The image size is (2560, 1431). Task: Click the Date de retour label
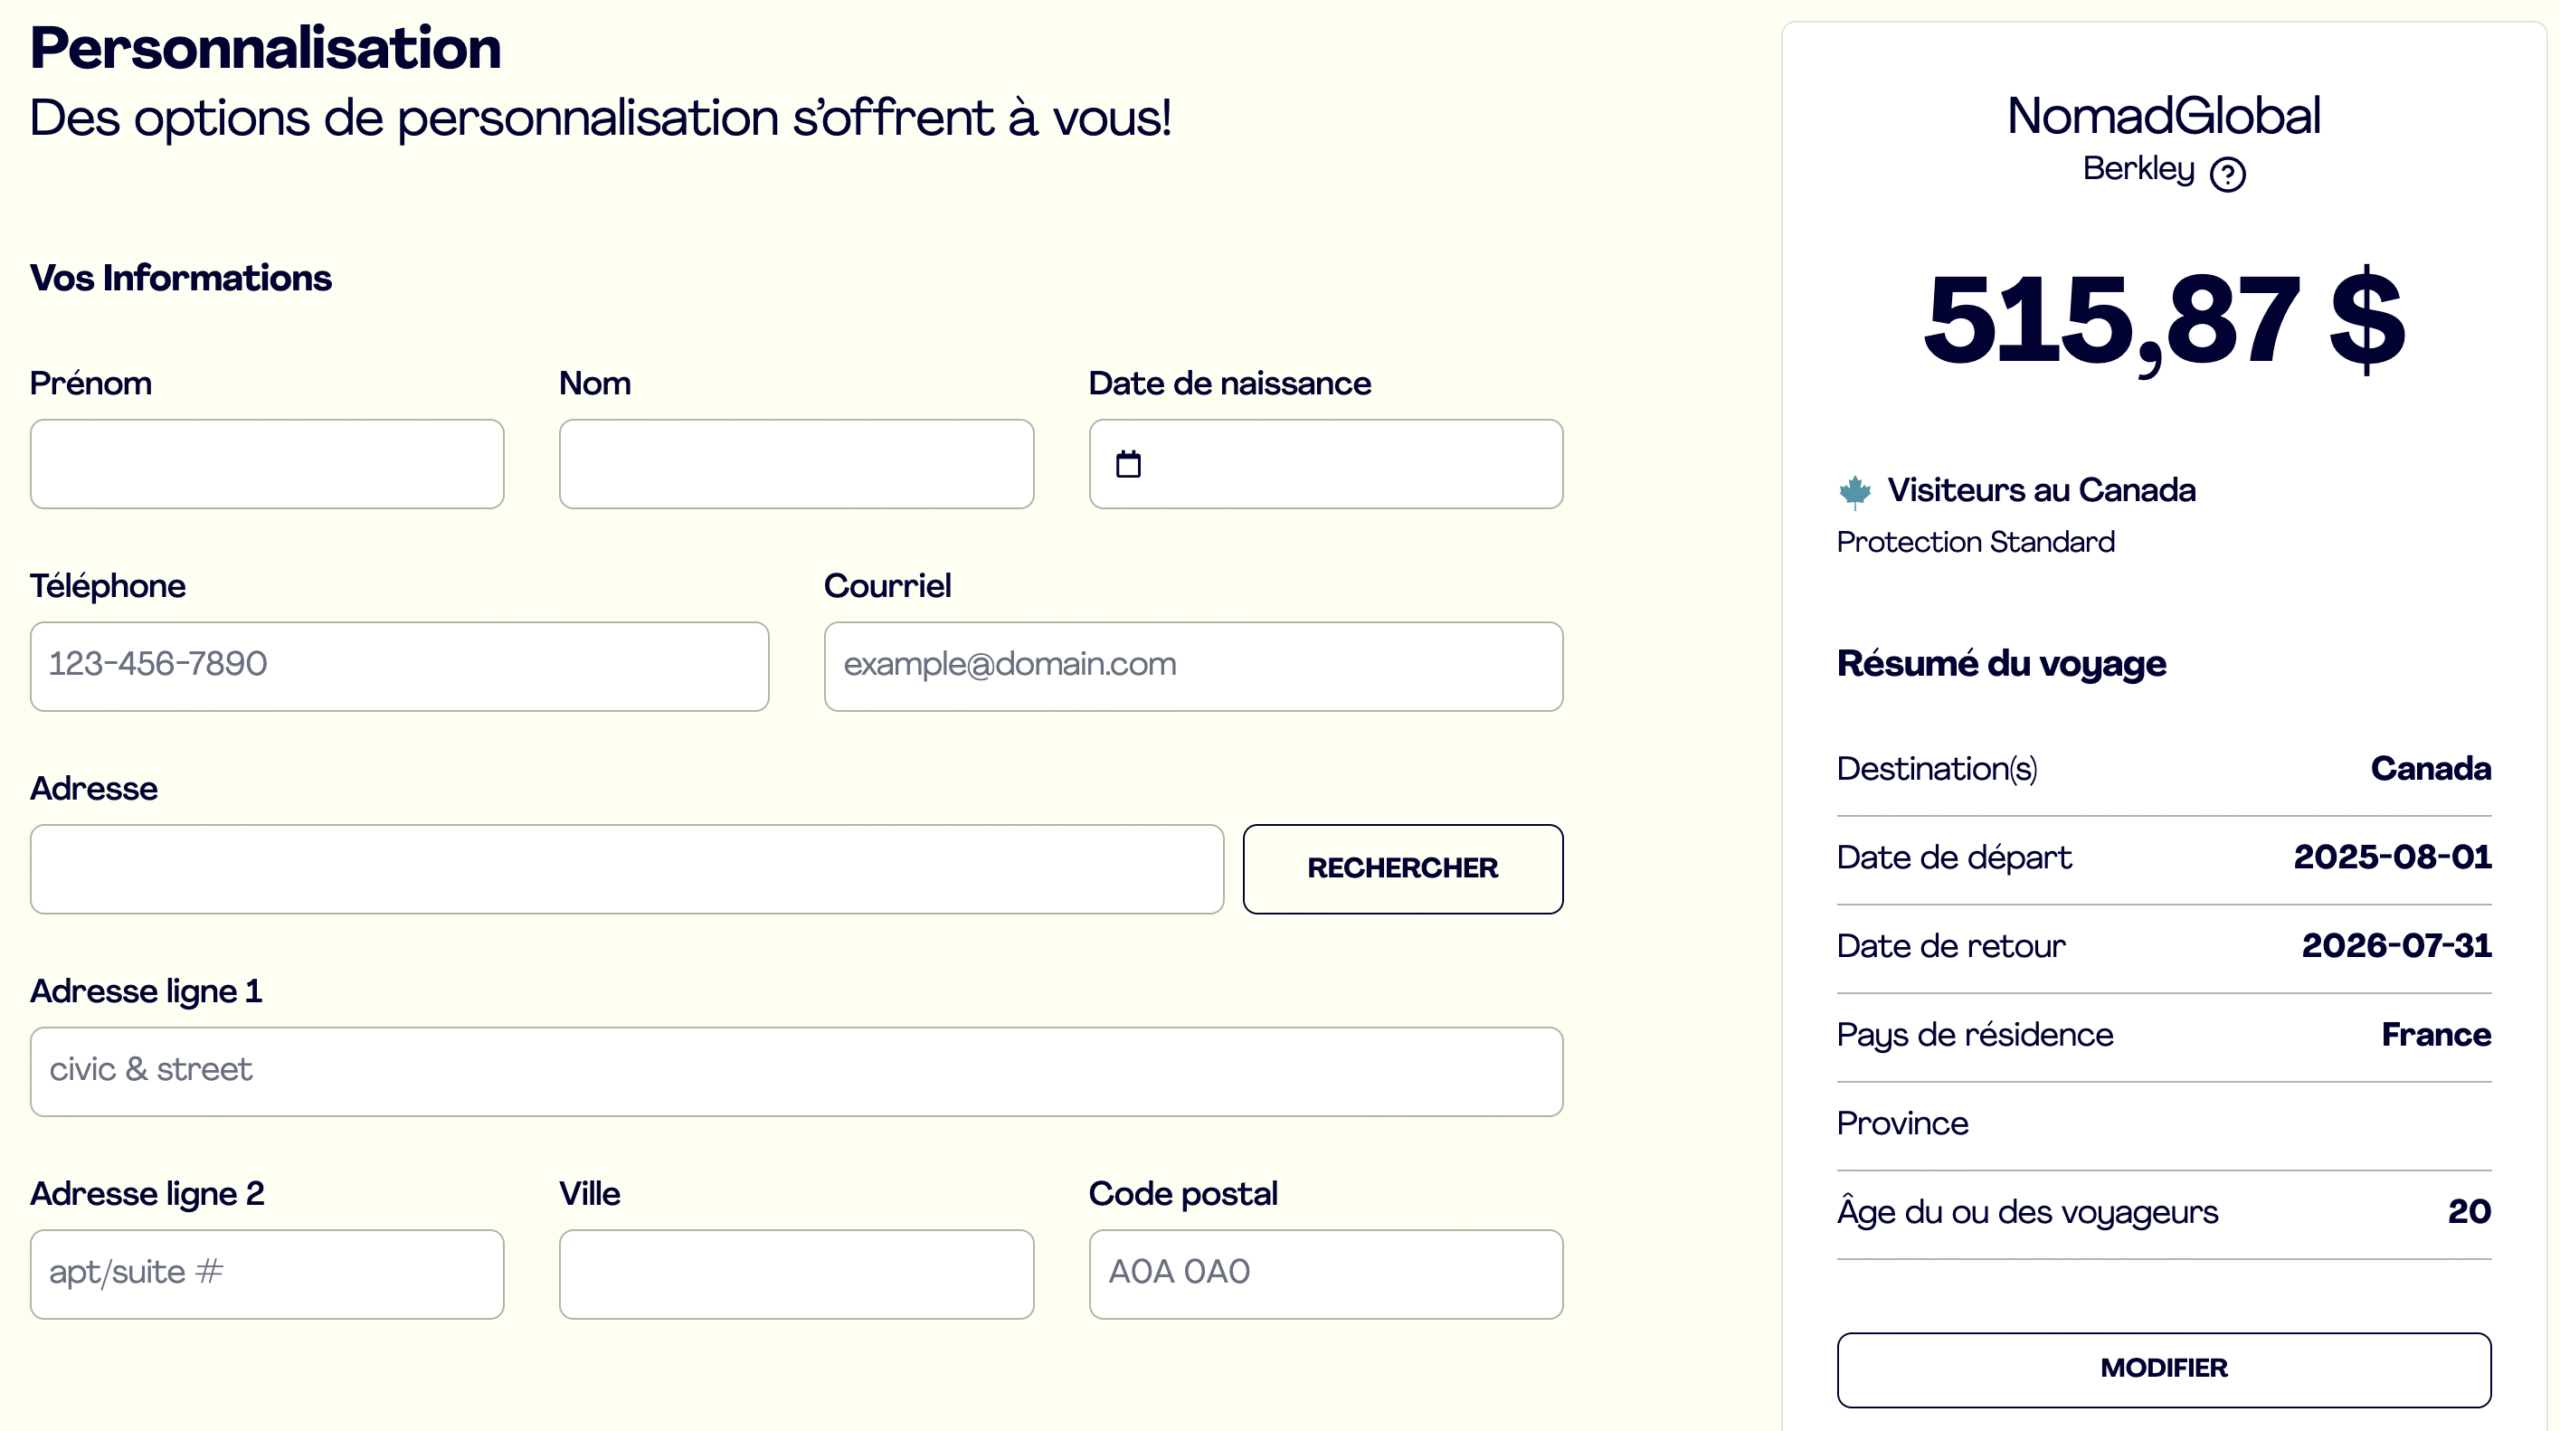(x=1950, y=946)
